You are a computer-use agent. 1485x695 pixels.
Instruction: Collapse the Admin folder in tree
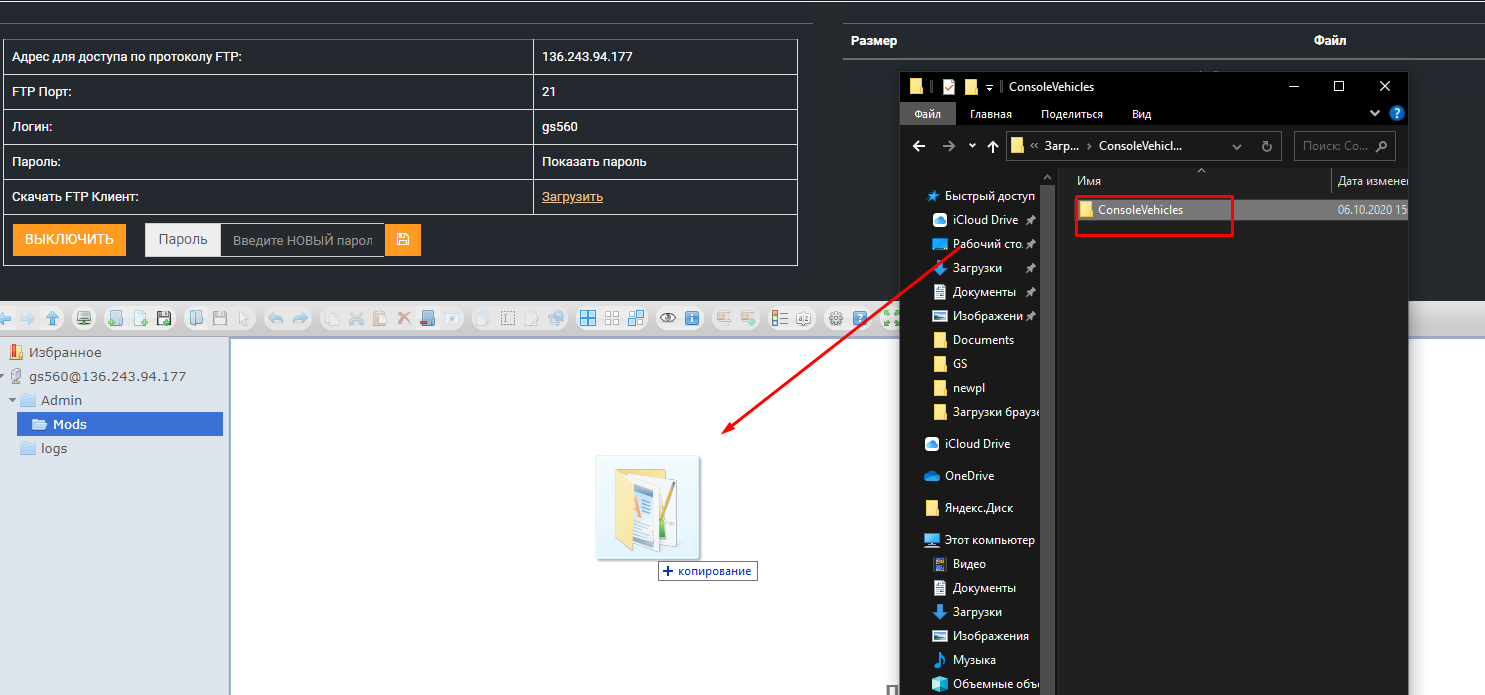[12, 401]
